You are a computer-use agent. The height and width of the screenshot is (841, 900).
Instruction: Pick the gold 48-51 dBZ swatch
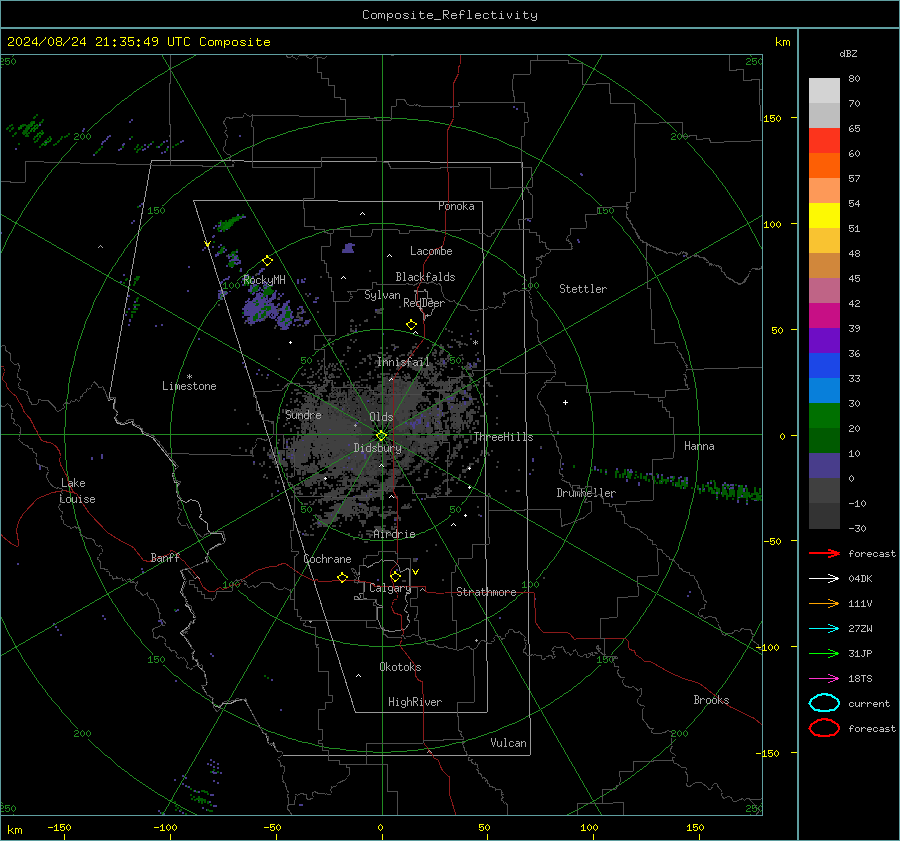824,241
